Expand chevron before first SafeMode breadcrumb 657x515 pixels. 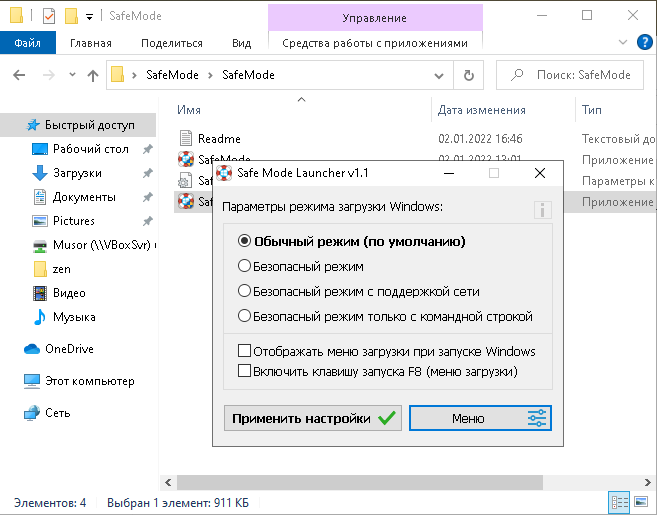pos(134,75)
